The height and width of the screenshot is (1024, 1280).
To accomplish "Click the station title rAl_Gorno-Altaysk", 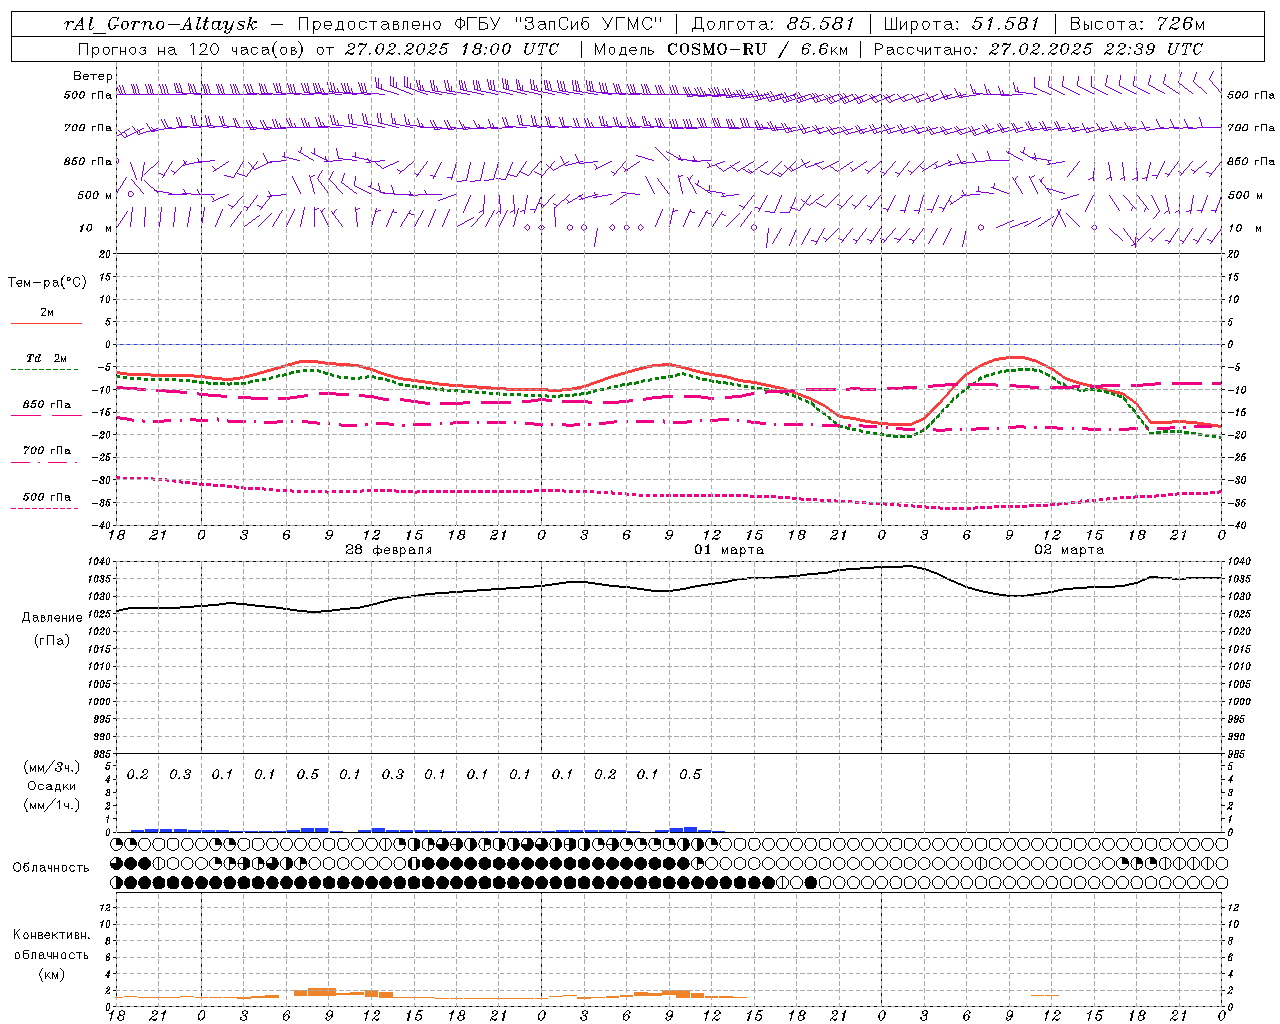I will [x=159, y=24].
